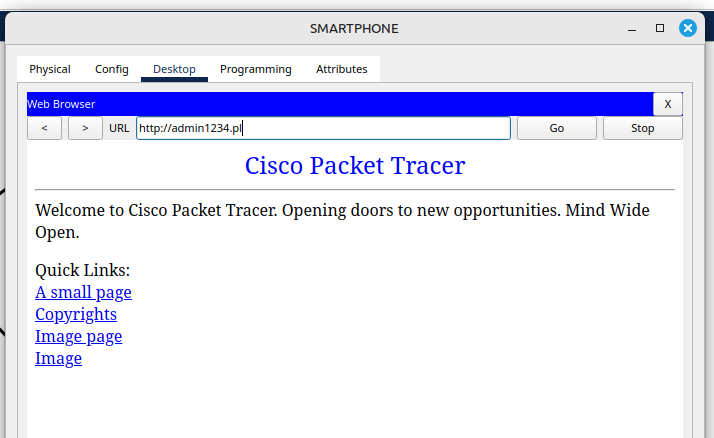The image size is (714, 438).
Task: Switch to the Attributes tab
Action: (342, 69)
